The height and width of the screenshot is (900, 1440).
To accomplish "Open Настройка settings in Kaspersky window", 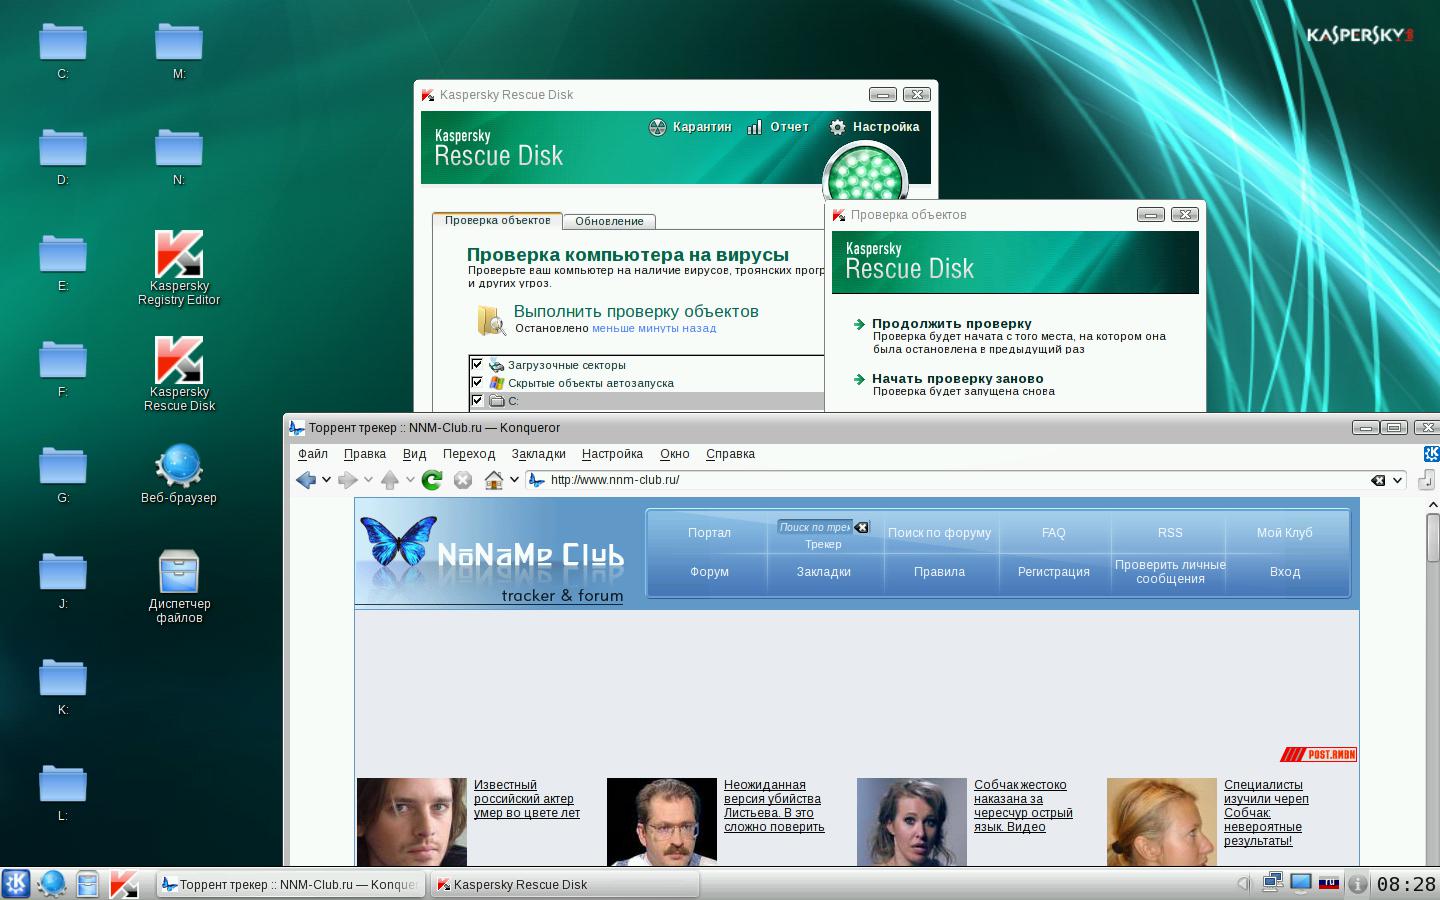I will click(x=874, y=127).
